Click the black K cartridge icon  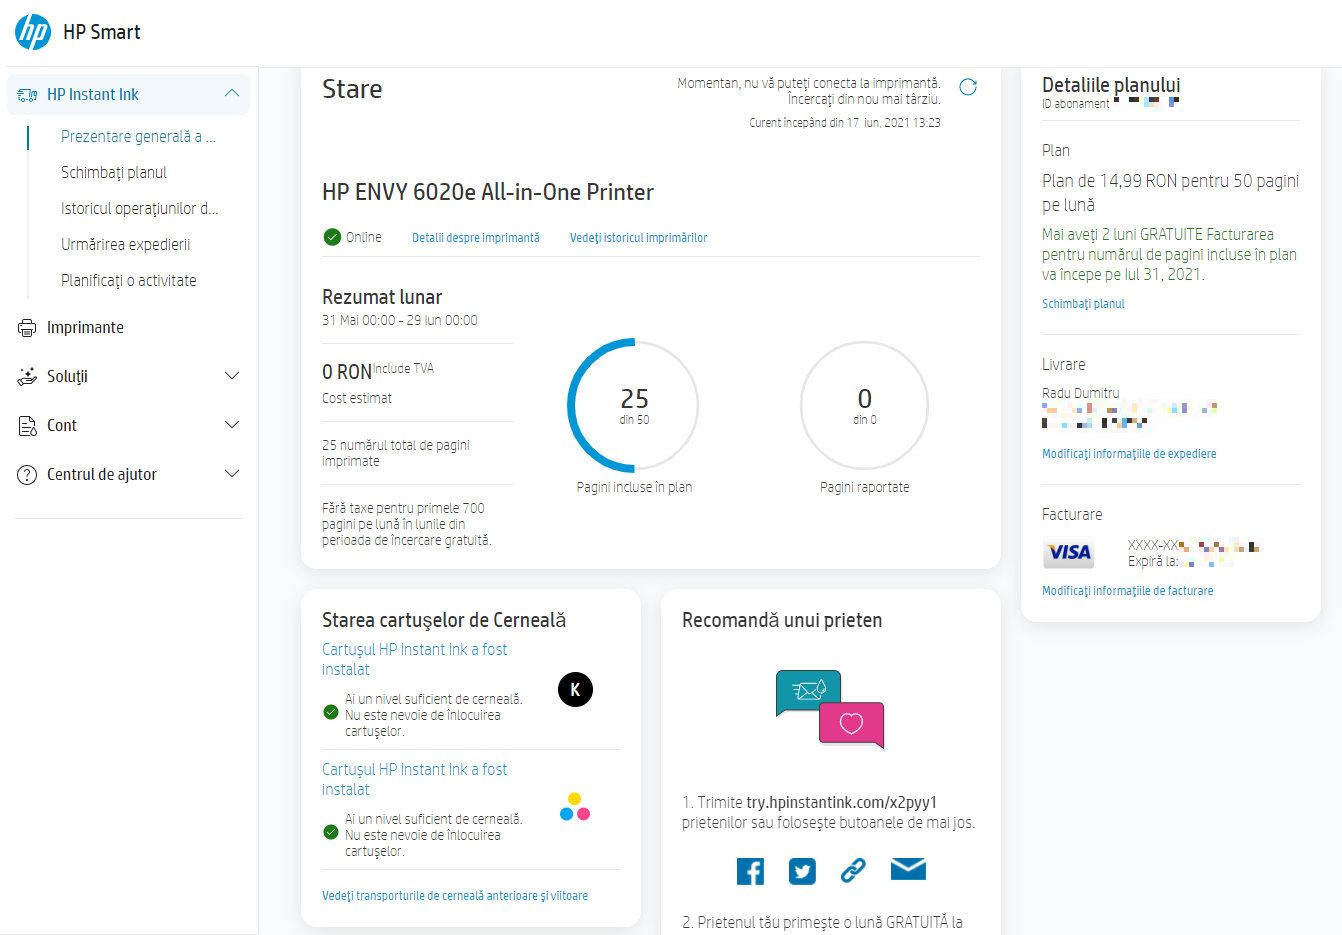click(x=575, y=689)
